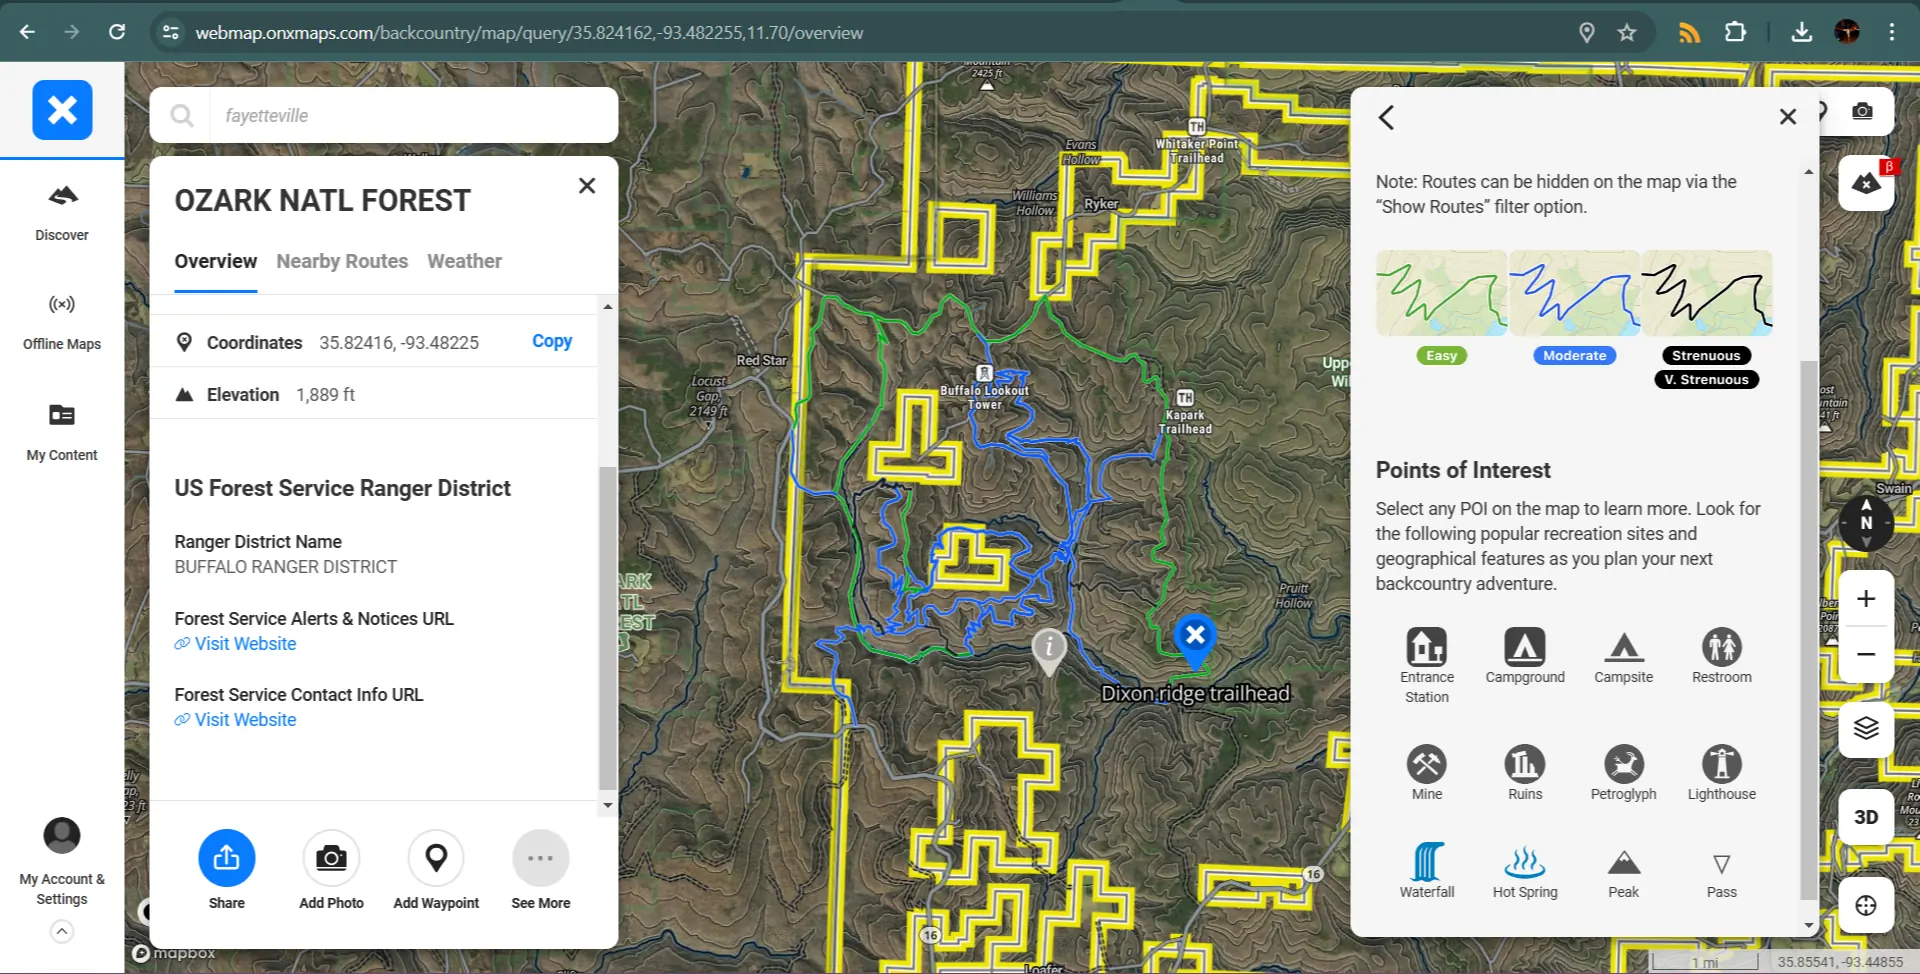Image resolution: width=1920 pixels, height=974 pixels.
Task: Open the Weather tab
Action: (x=464, y=261)
